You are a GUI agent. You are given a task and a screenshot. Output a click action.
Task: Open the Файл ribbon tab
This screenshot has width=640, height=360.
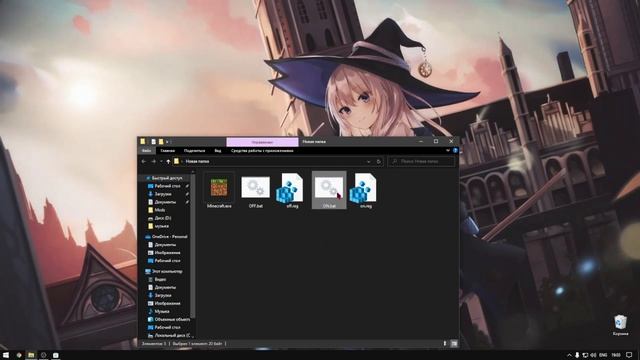click(x=147, y=151)
